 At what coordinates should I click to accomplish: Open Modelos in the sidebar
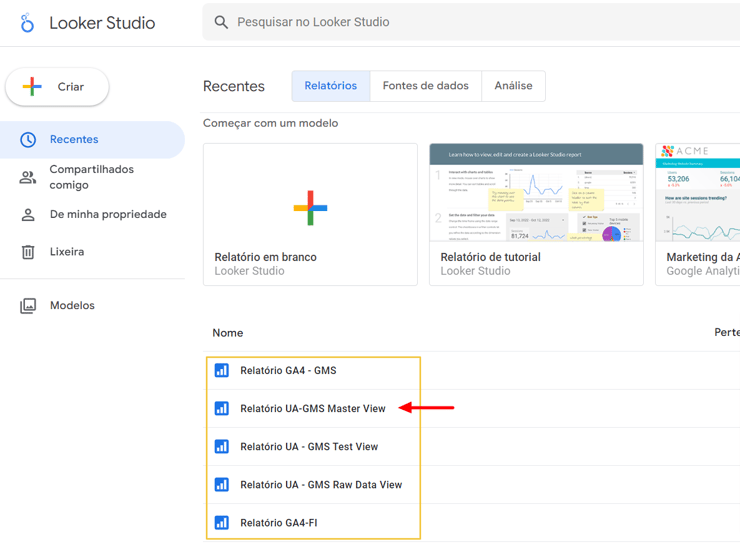[92, 305]
